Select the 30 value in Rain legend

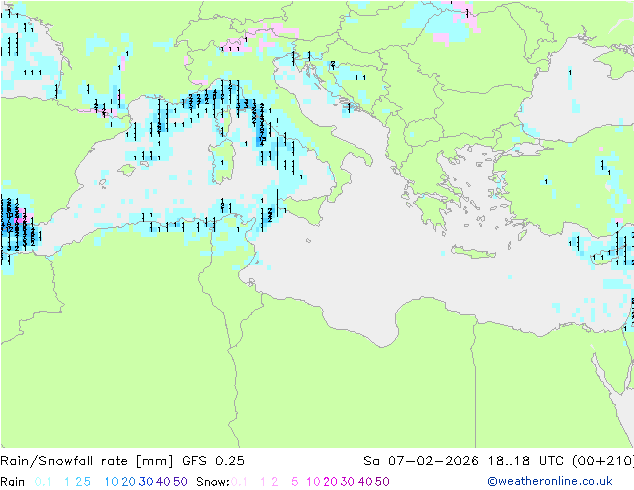click(x=146, y=482)
